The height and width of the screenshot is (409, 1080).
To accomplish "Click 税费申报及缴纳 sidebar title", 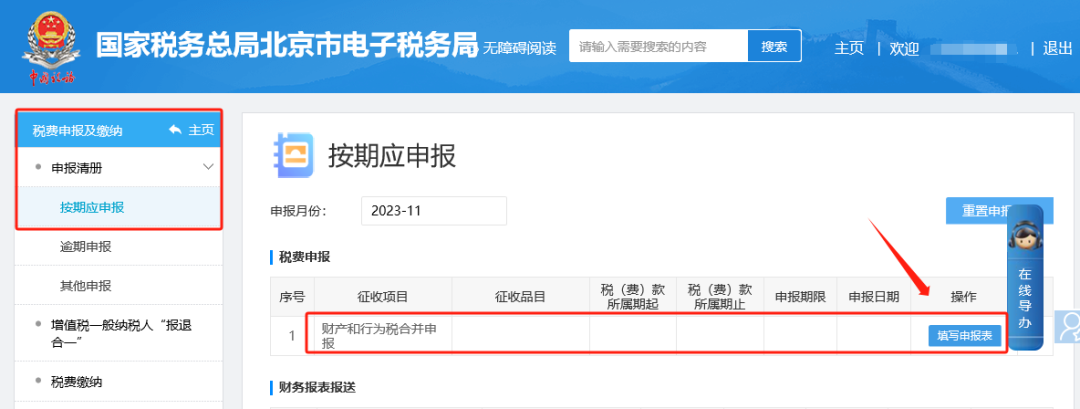I will 77,130.
